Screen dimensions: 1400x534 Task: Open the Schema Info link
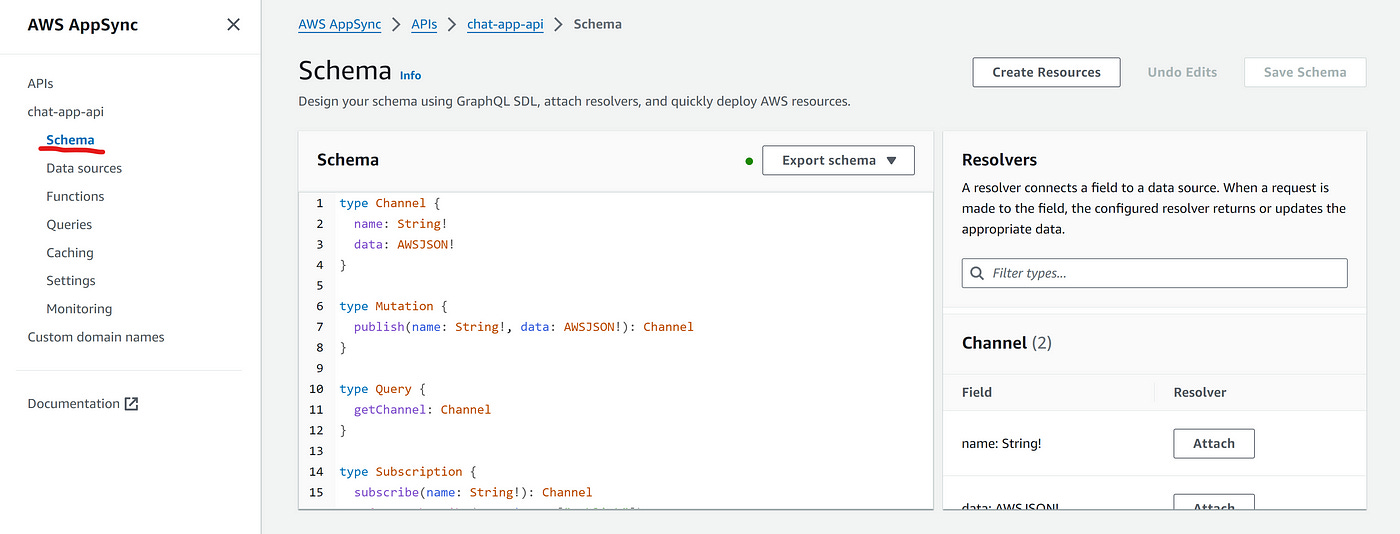(x=411, y=75)
